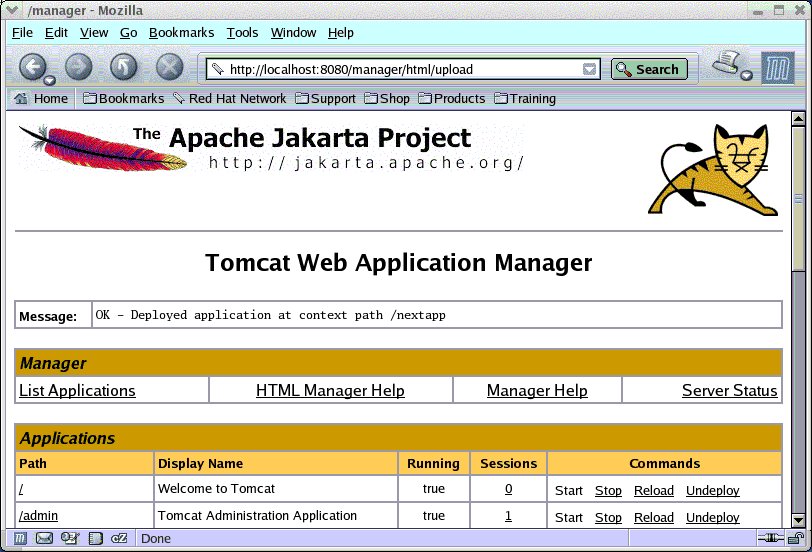Open the /admin path link
812x552 pixels.
pos(38,516)
